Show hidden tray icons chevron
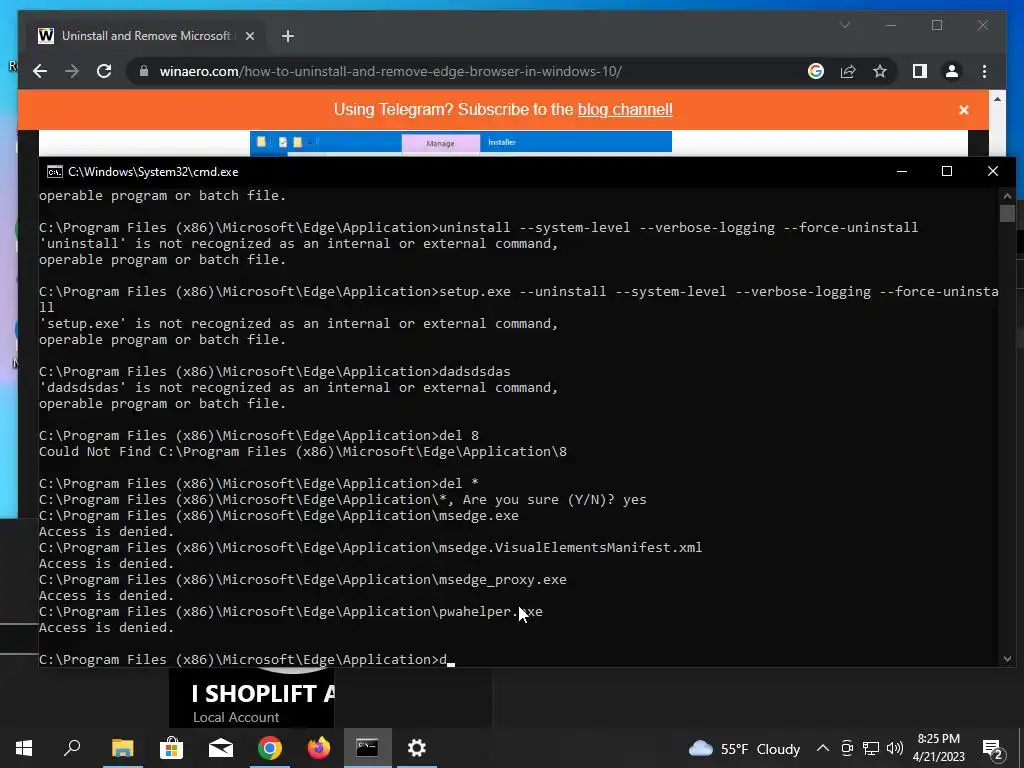The image size is (1024, 768). tap(823, 748)
